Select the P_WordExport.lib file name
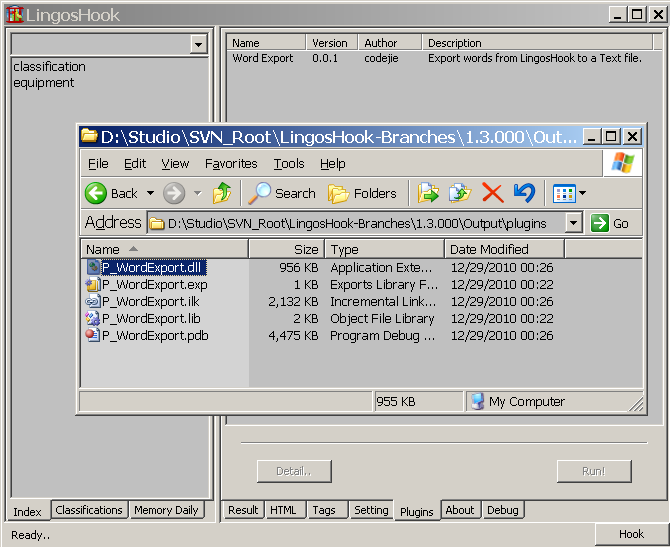670x547 pixels. tap(151, 319)
